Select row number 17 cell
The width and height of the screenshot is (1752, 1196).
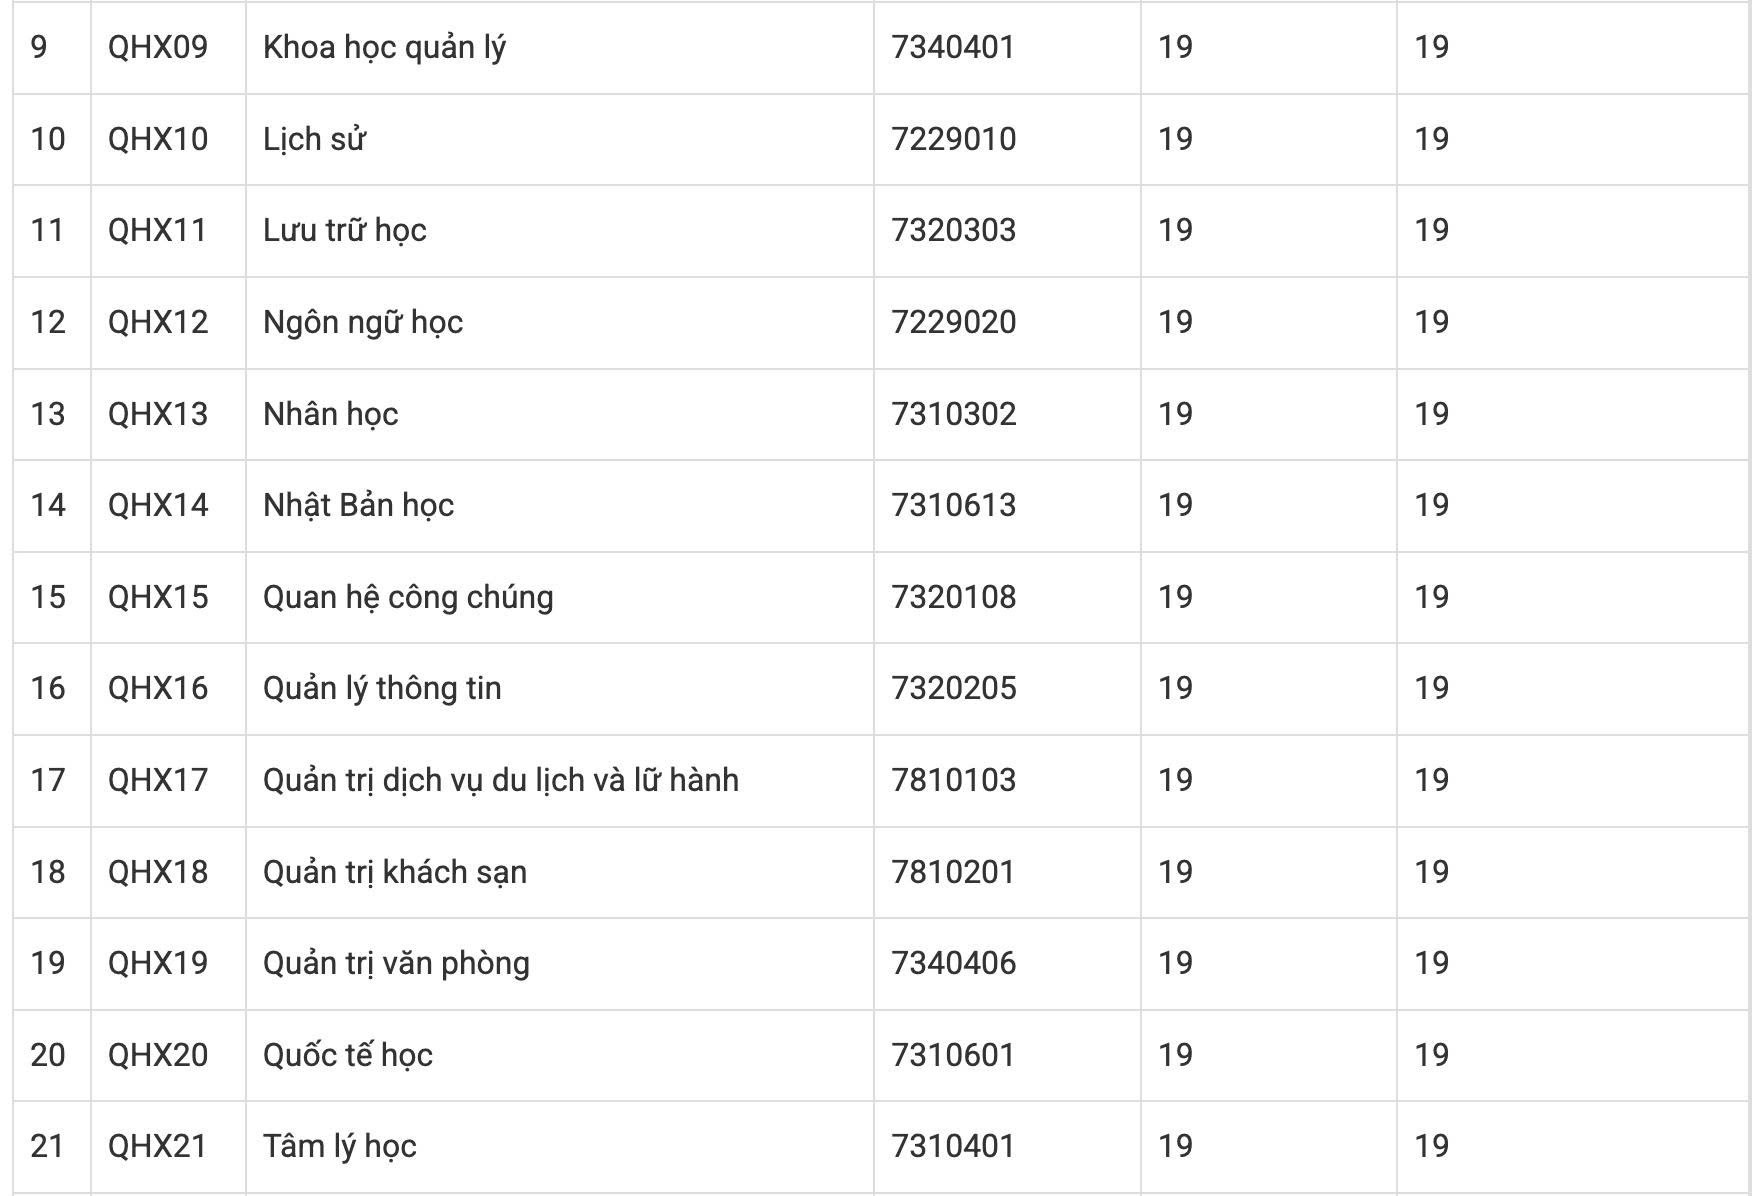point(51,780)
